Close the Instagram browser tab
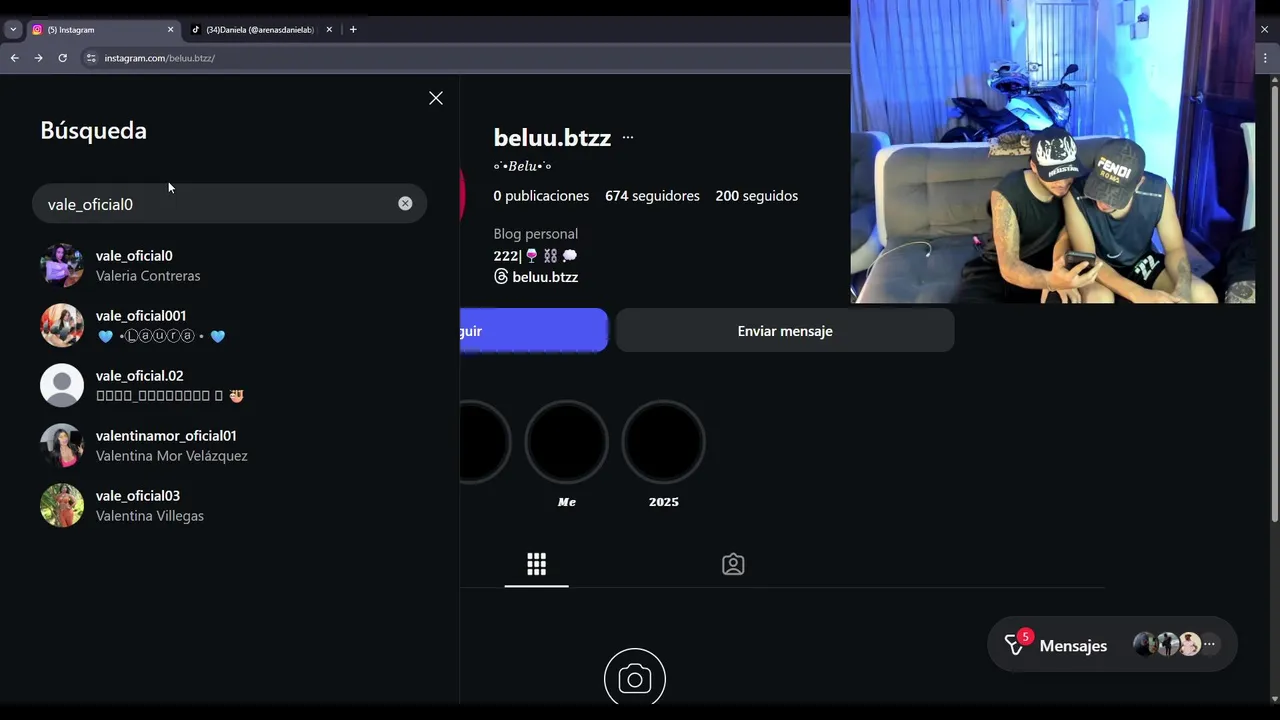1280x720 pixels. (170, 30)
